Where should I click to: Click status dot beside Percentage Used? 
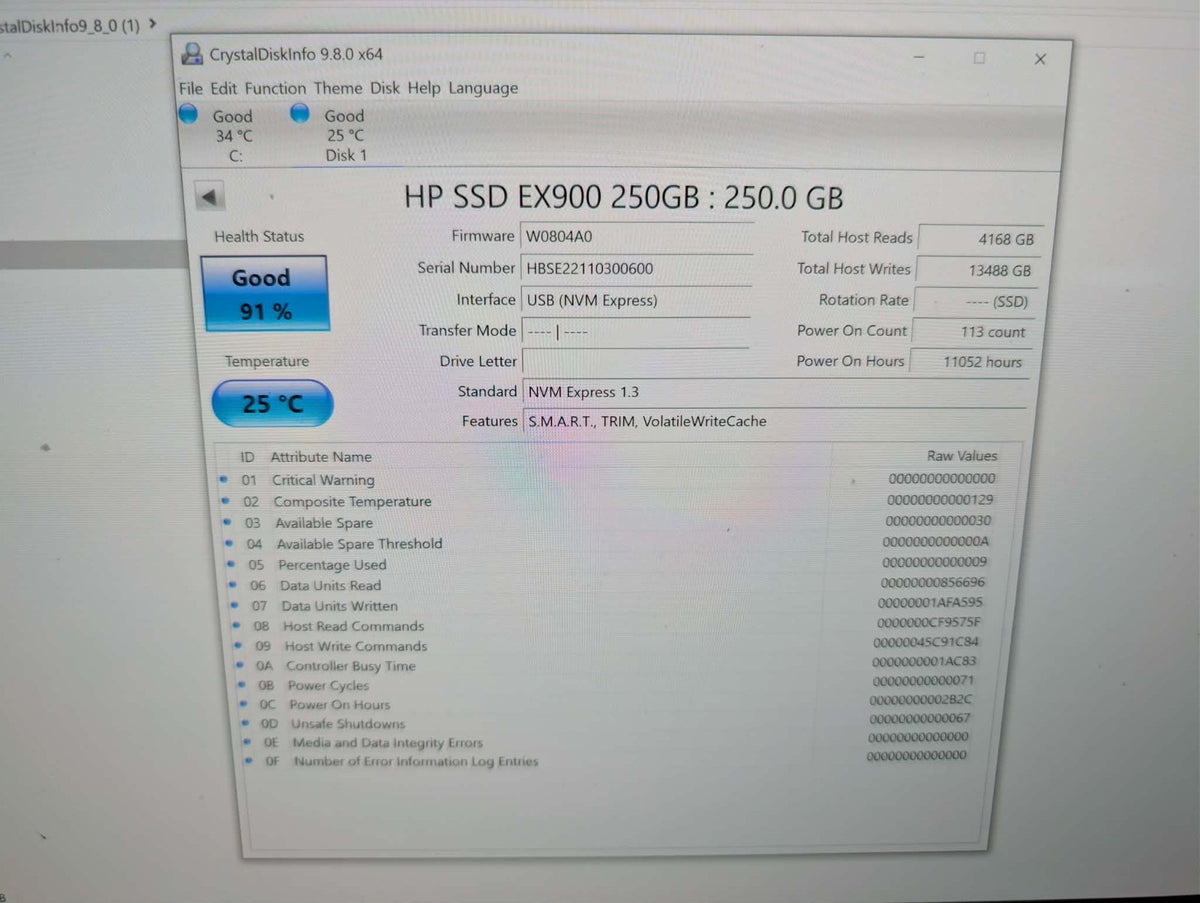coord(231,565)
